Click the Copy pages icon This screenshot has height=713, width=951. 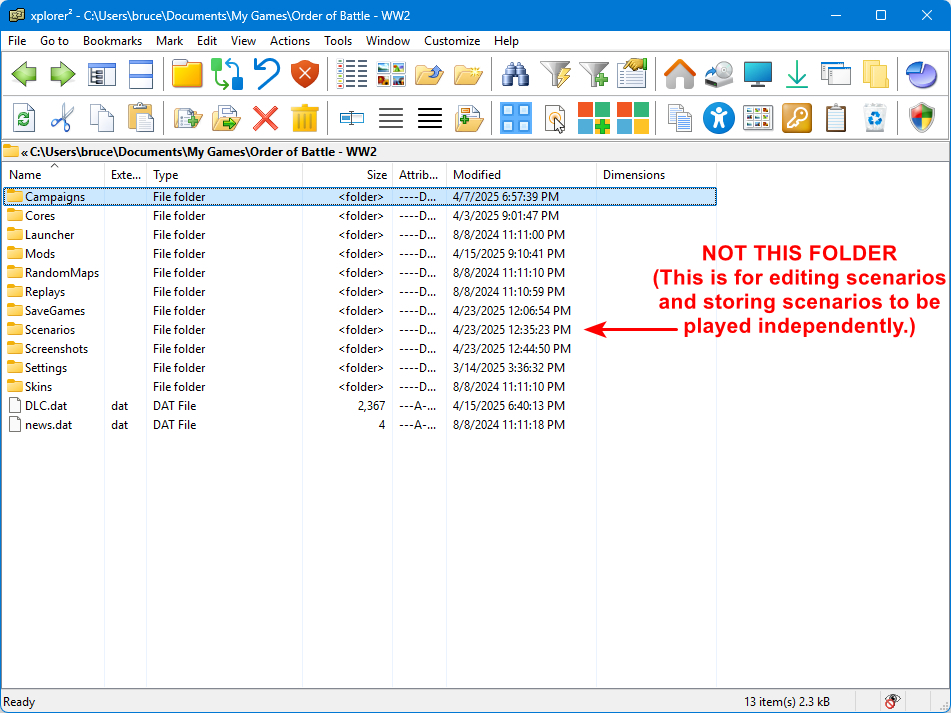(101, 118)
